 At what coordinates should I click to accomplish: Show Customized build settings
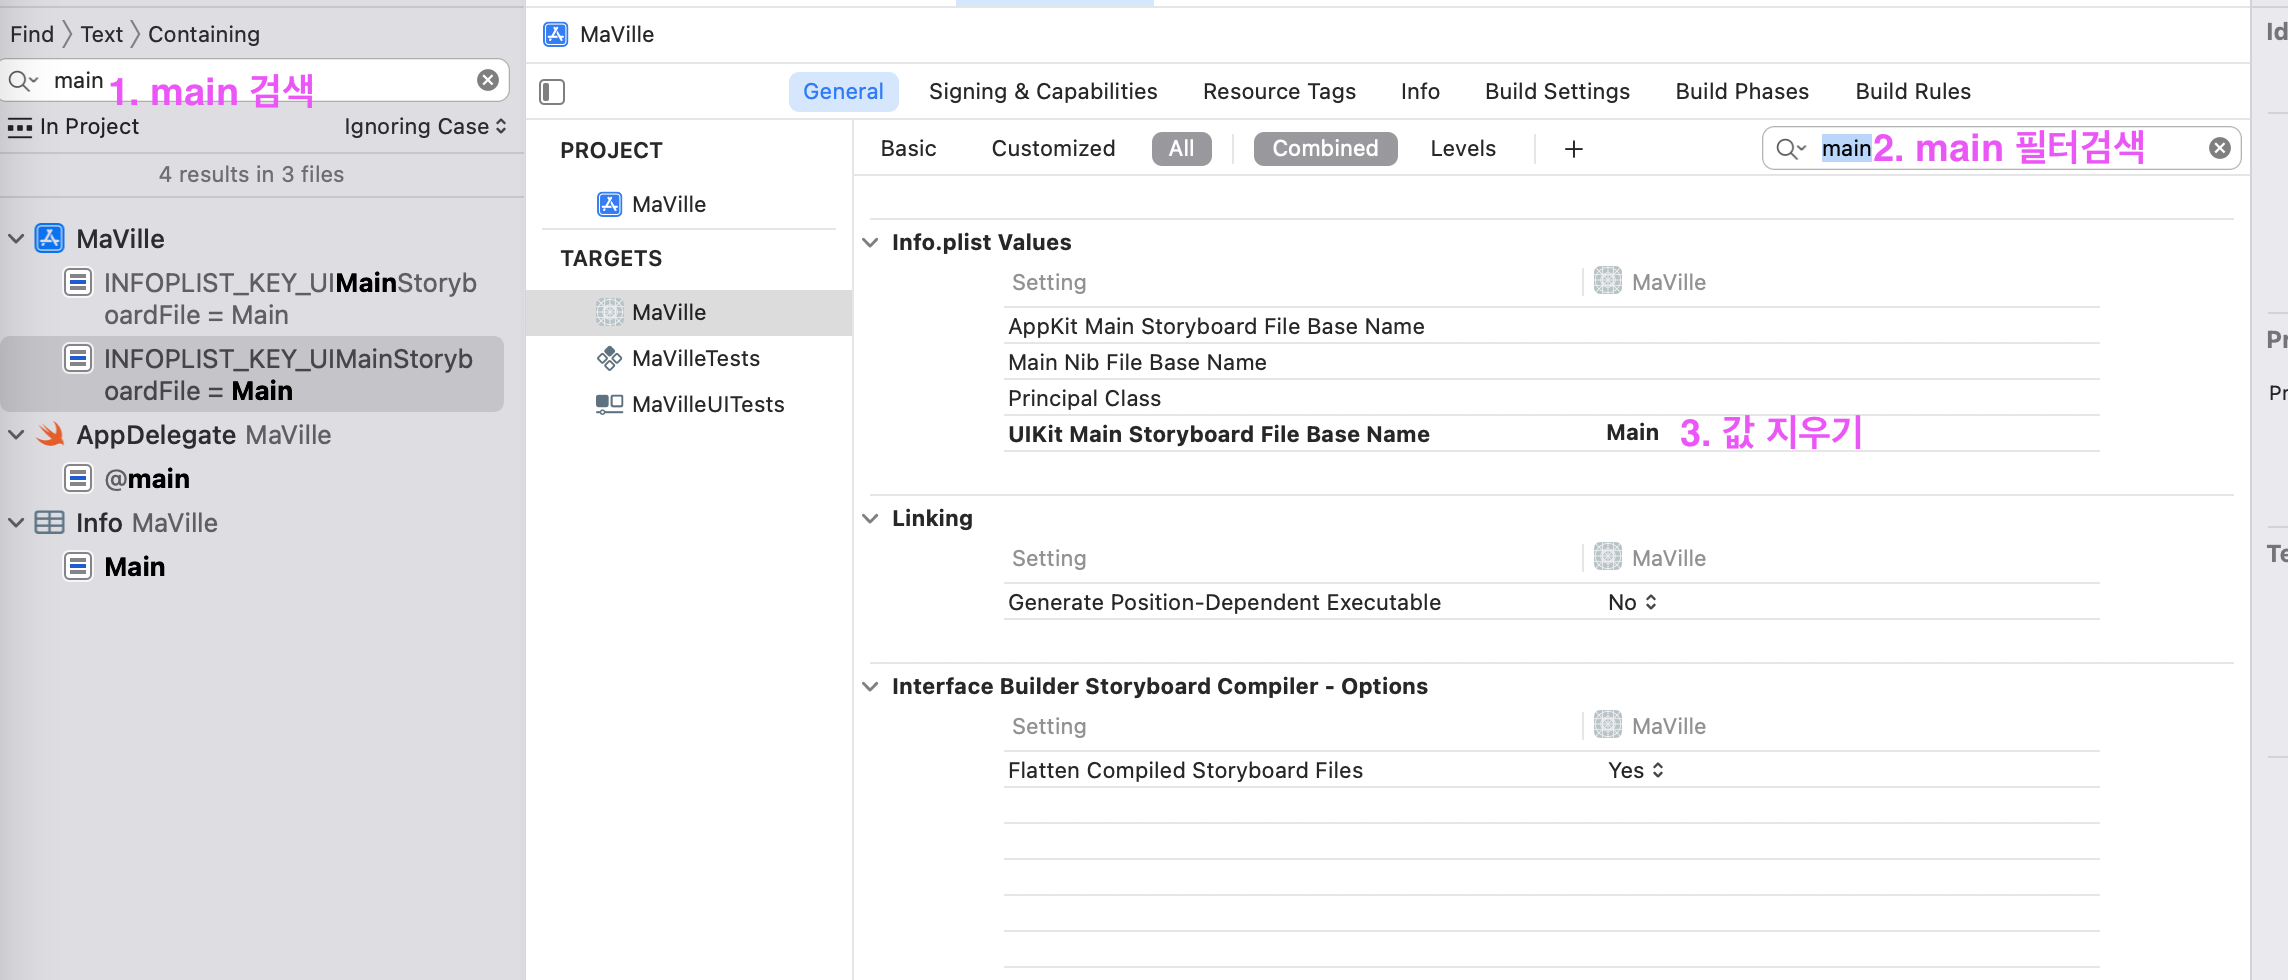click(x=1053, y=148)
